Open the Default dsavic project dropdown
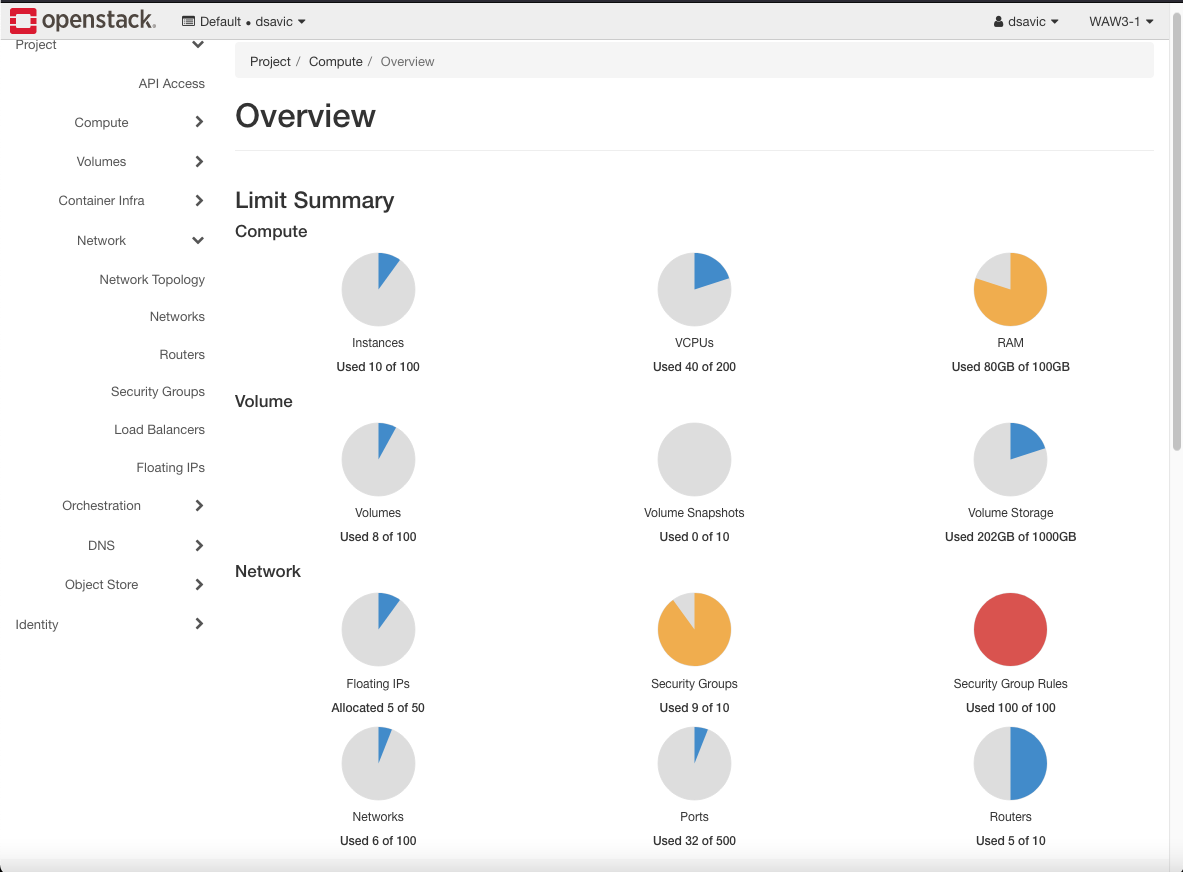 coord(244,22)
